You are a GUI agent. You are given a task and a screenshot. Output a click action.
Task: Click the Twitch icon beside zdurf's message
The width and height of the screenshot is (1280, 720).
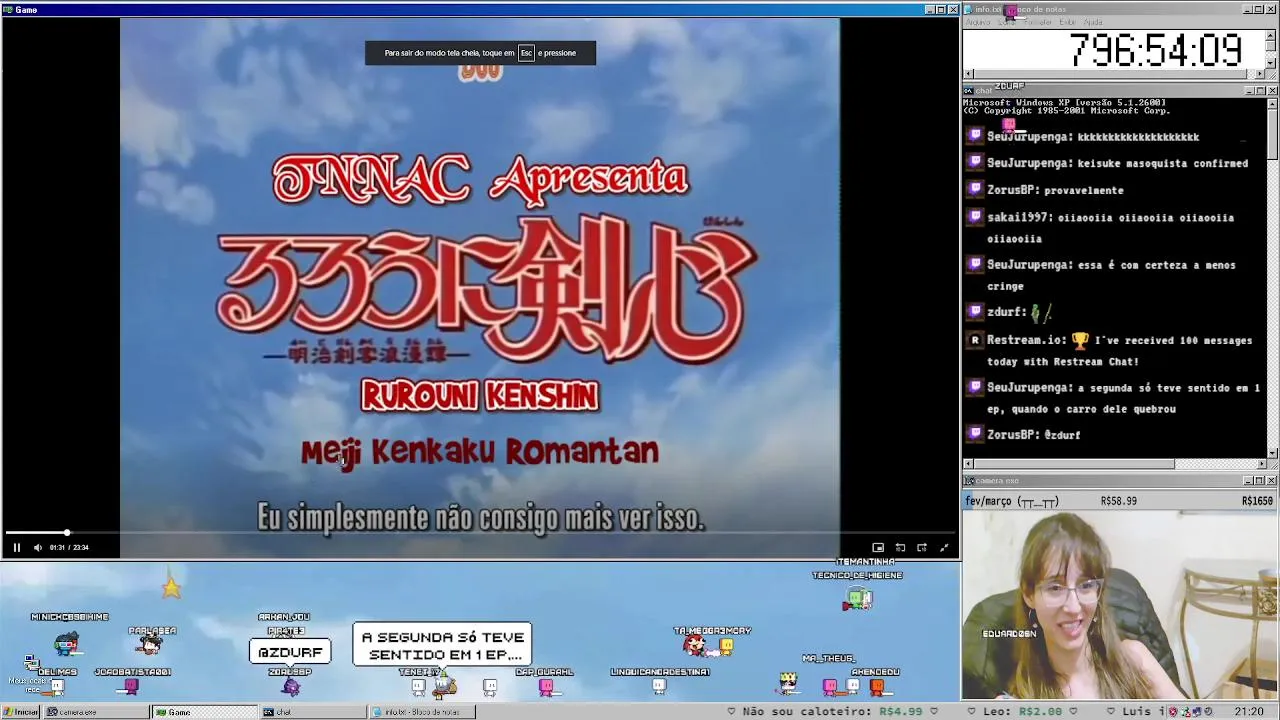coord(975,312)
